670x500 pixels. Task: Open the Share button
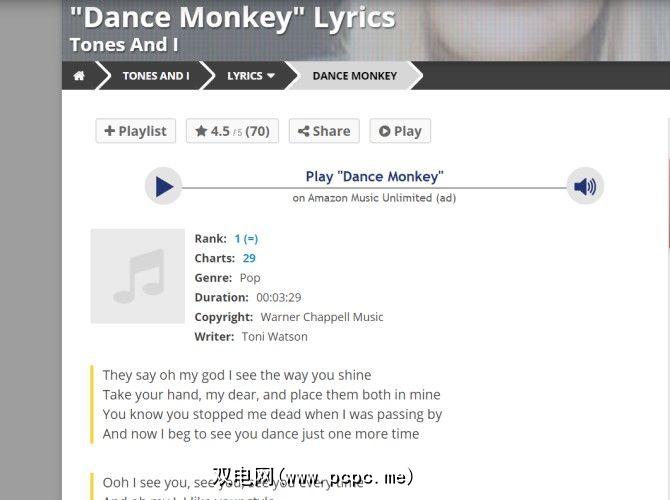tap(324, 131)
